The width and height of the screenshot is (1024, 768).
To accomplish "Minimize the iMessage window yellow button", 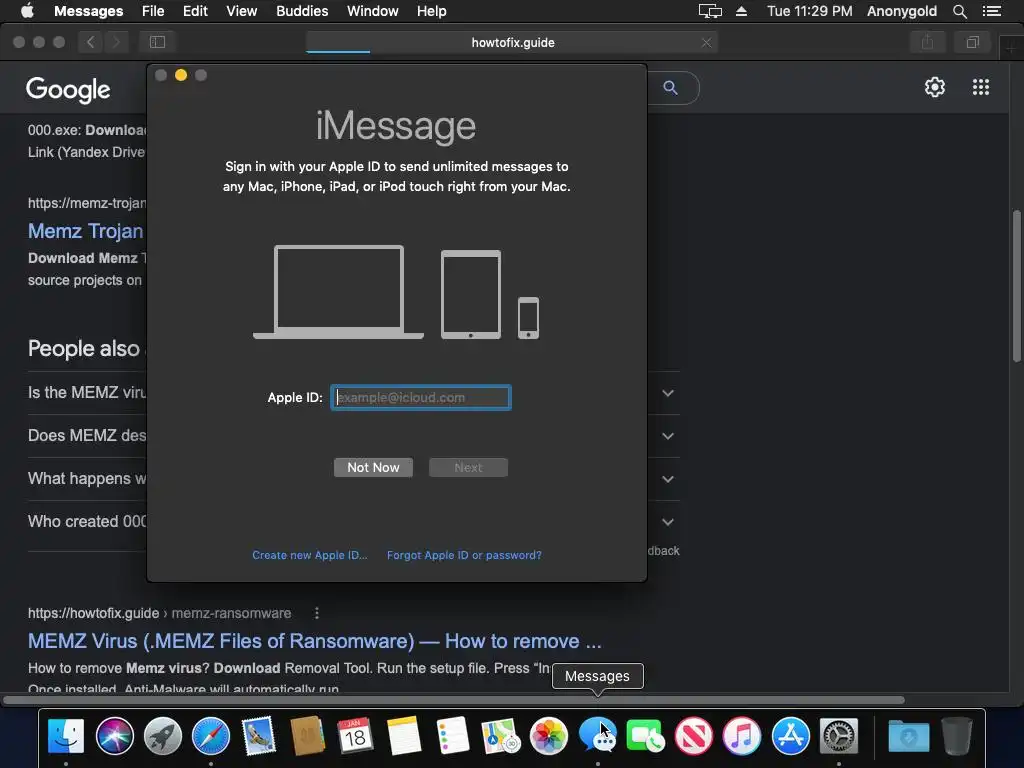I will pos(181,75).
